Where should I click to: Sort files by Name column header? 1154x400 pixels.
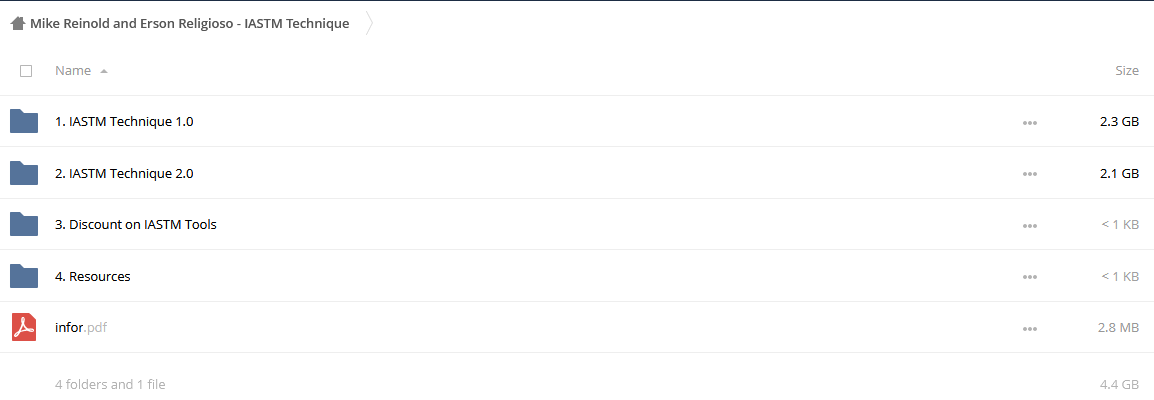(73, 71)
